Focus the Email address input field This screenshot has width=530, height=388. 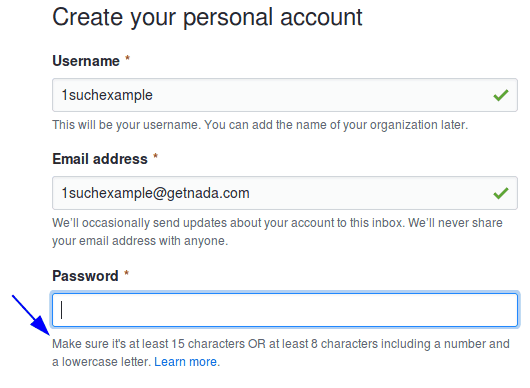(285, 193)
